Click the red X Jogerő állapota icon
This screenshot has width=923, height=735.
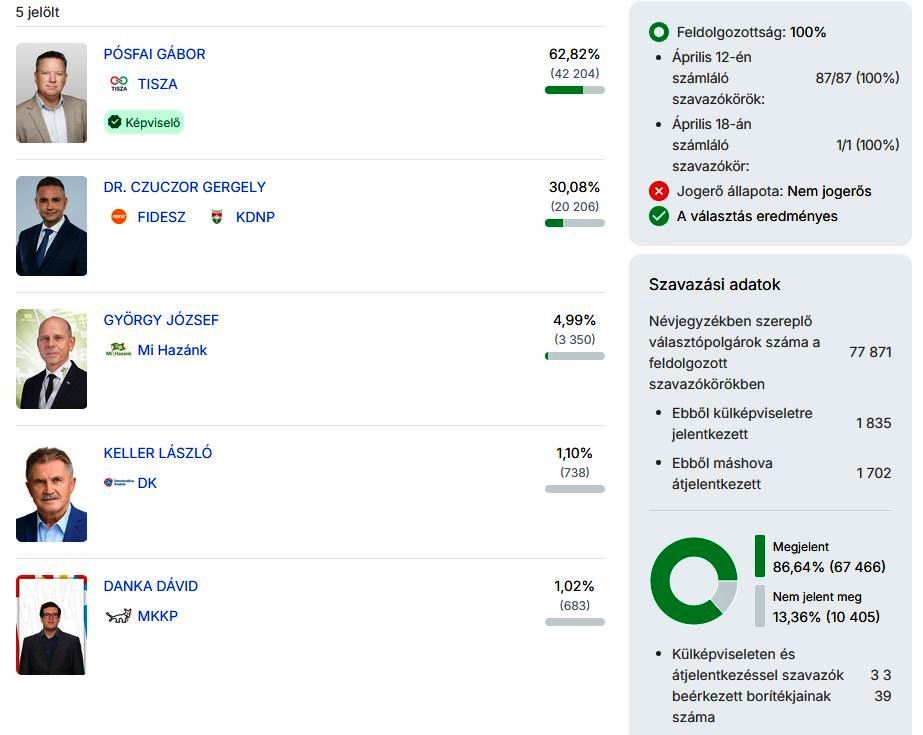pyautogui.click(x=658, y=191)
